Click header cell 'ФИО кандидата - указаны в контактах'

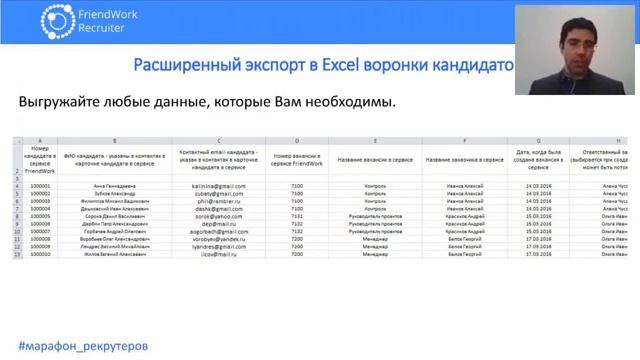pyautogui.click(x=115, y=160)
